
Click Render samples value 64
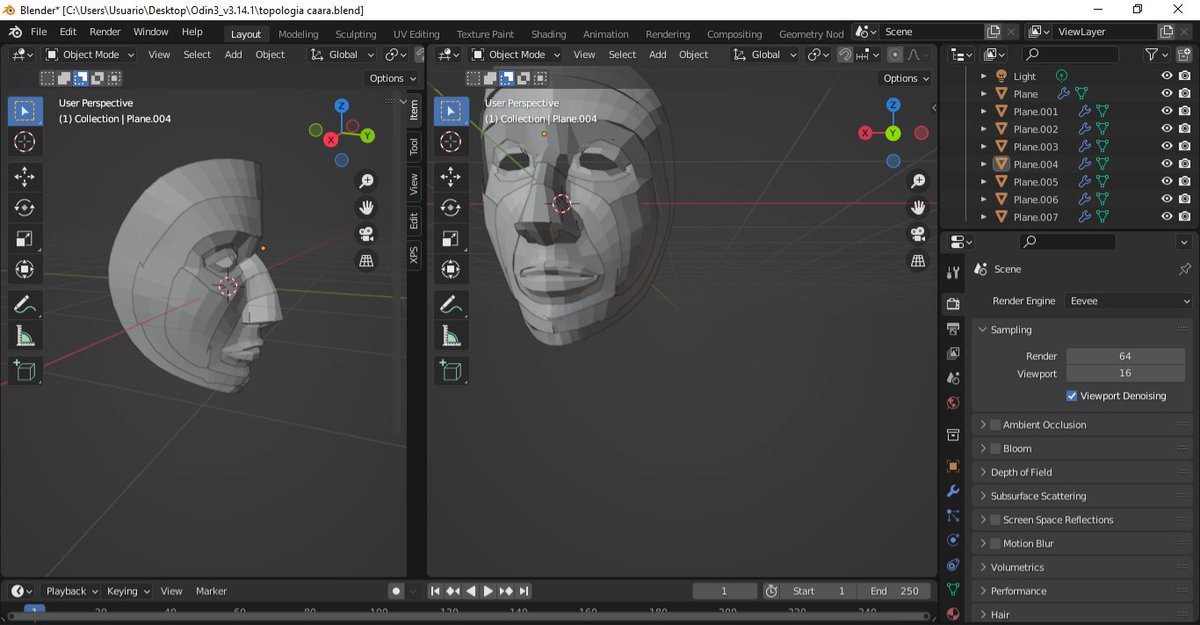(1125, 356)
